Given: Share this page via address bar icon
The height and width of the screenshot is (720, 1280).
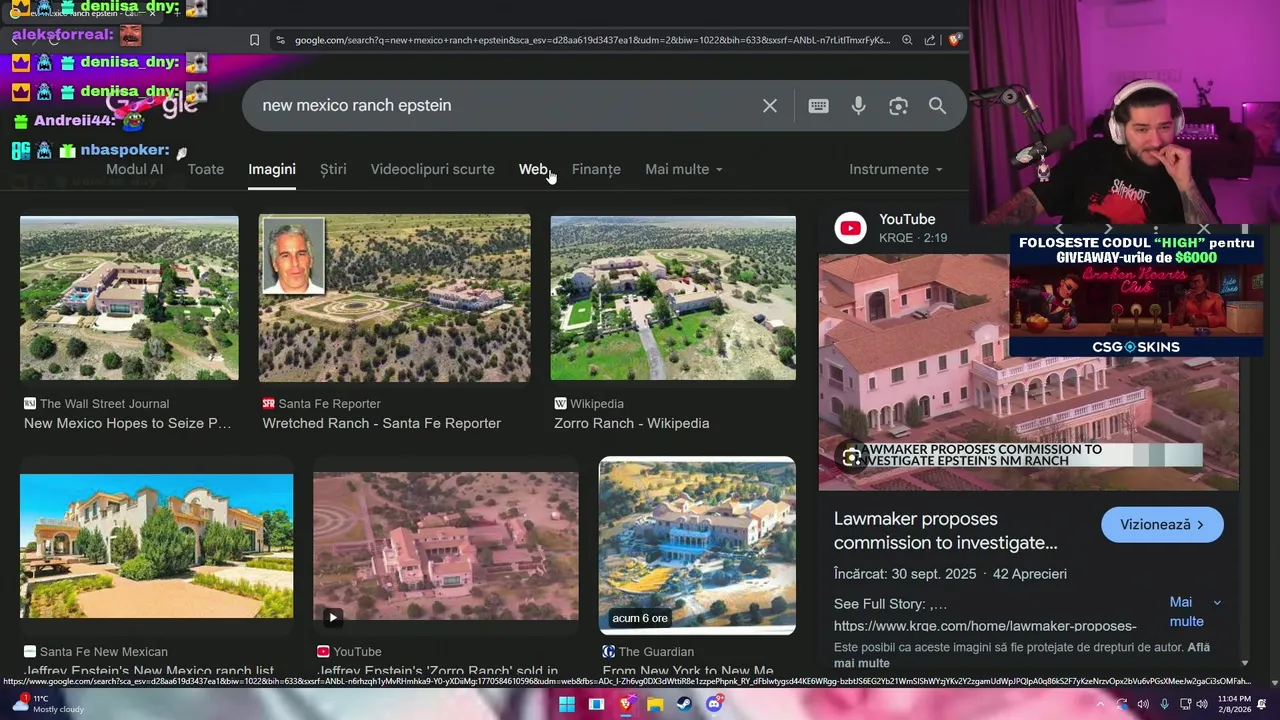Looking at the screenshot, I should 930,40.
